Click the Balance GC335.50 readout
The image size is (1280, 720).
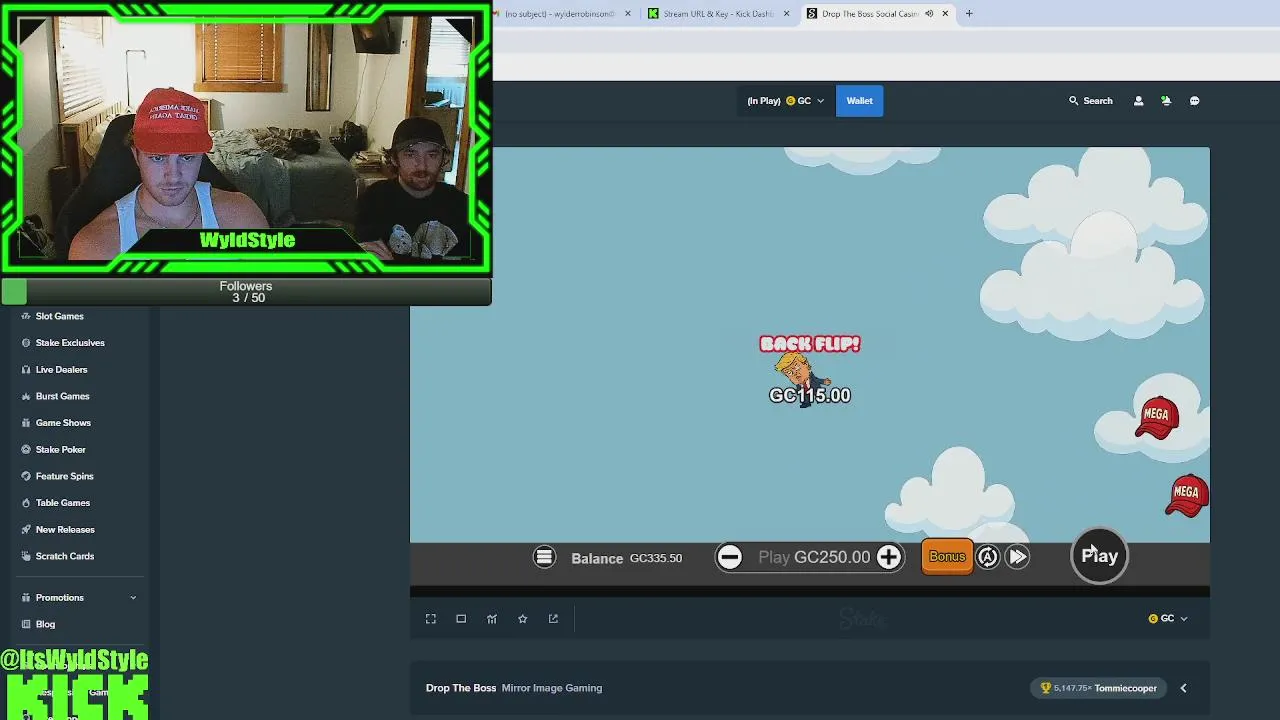click(627, 558)
